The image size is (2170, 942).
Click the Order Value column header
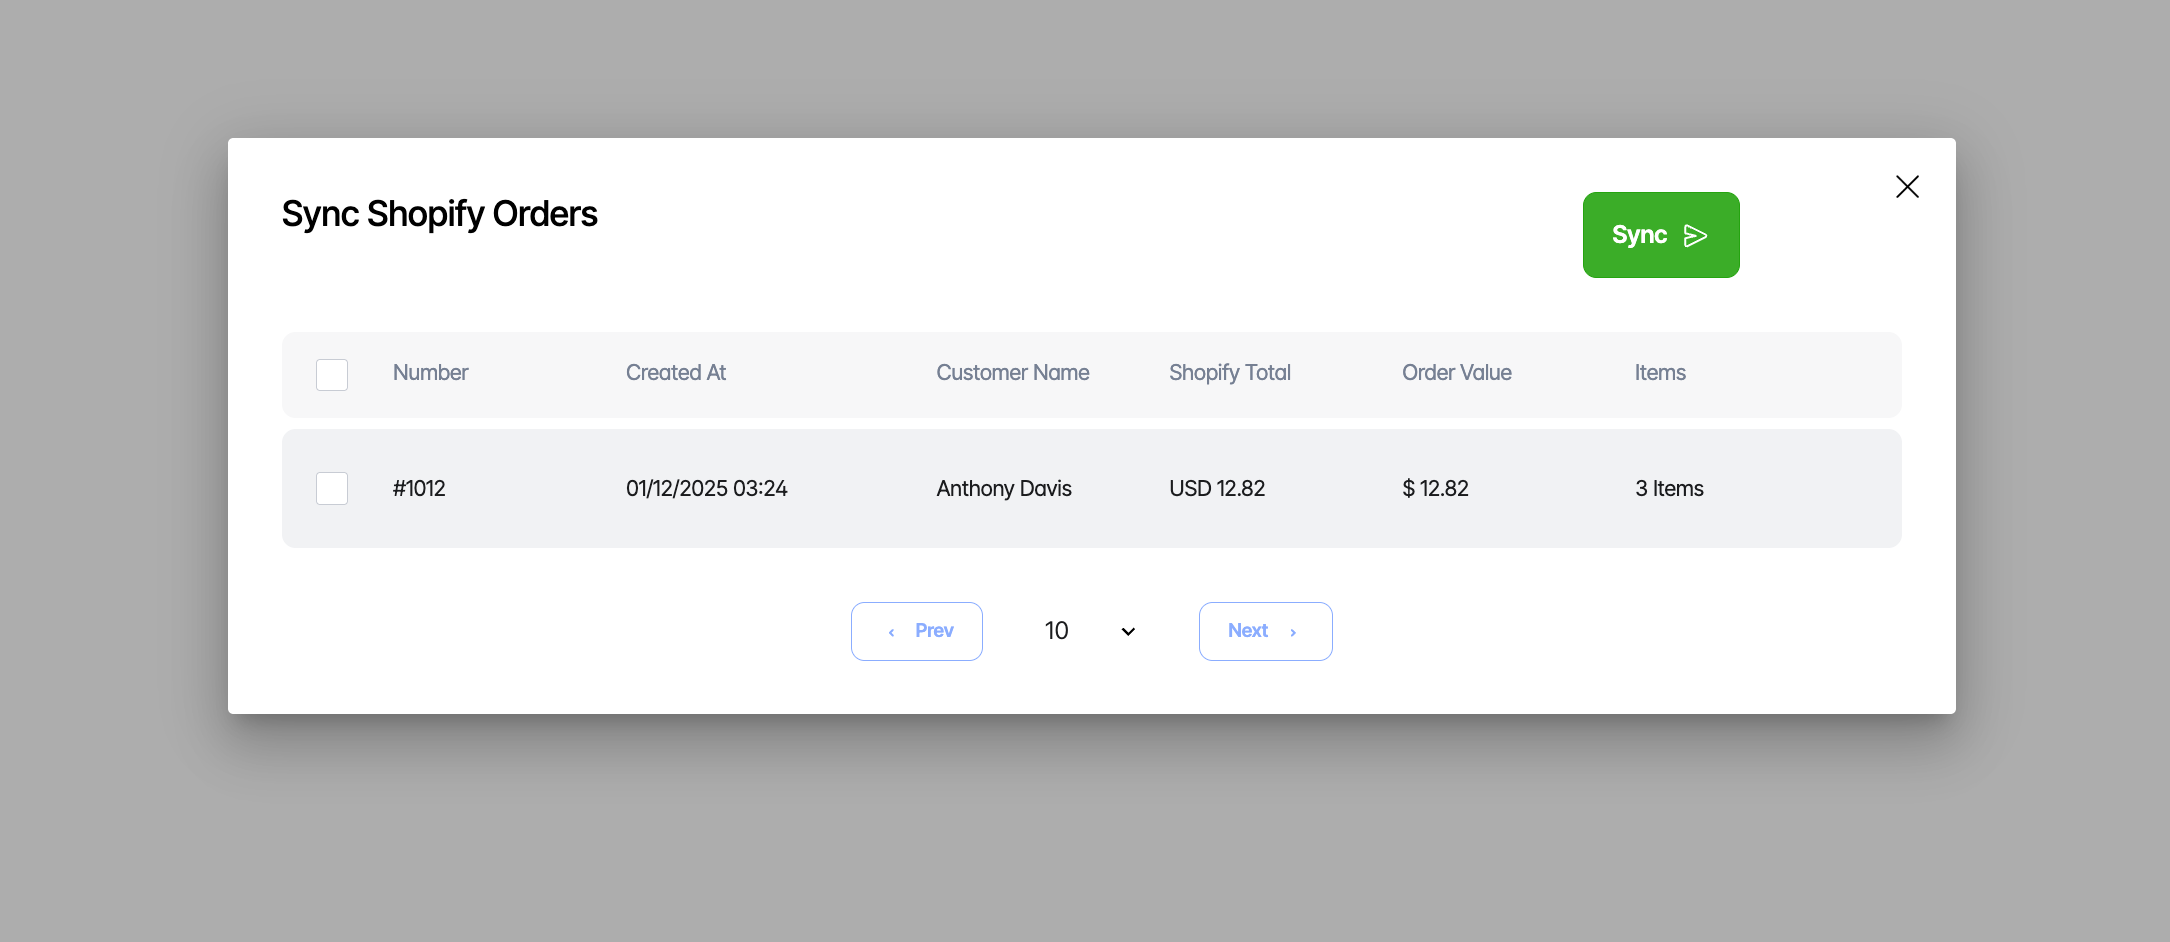point(1456,373)
